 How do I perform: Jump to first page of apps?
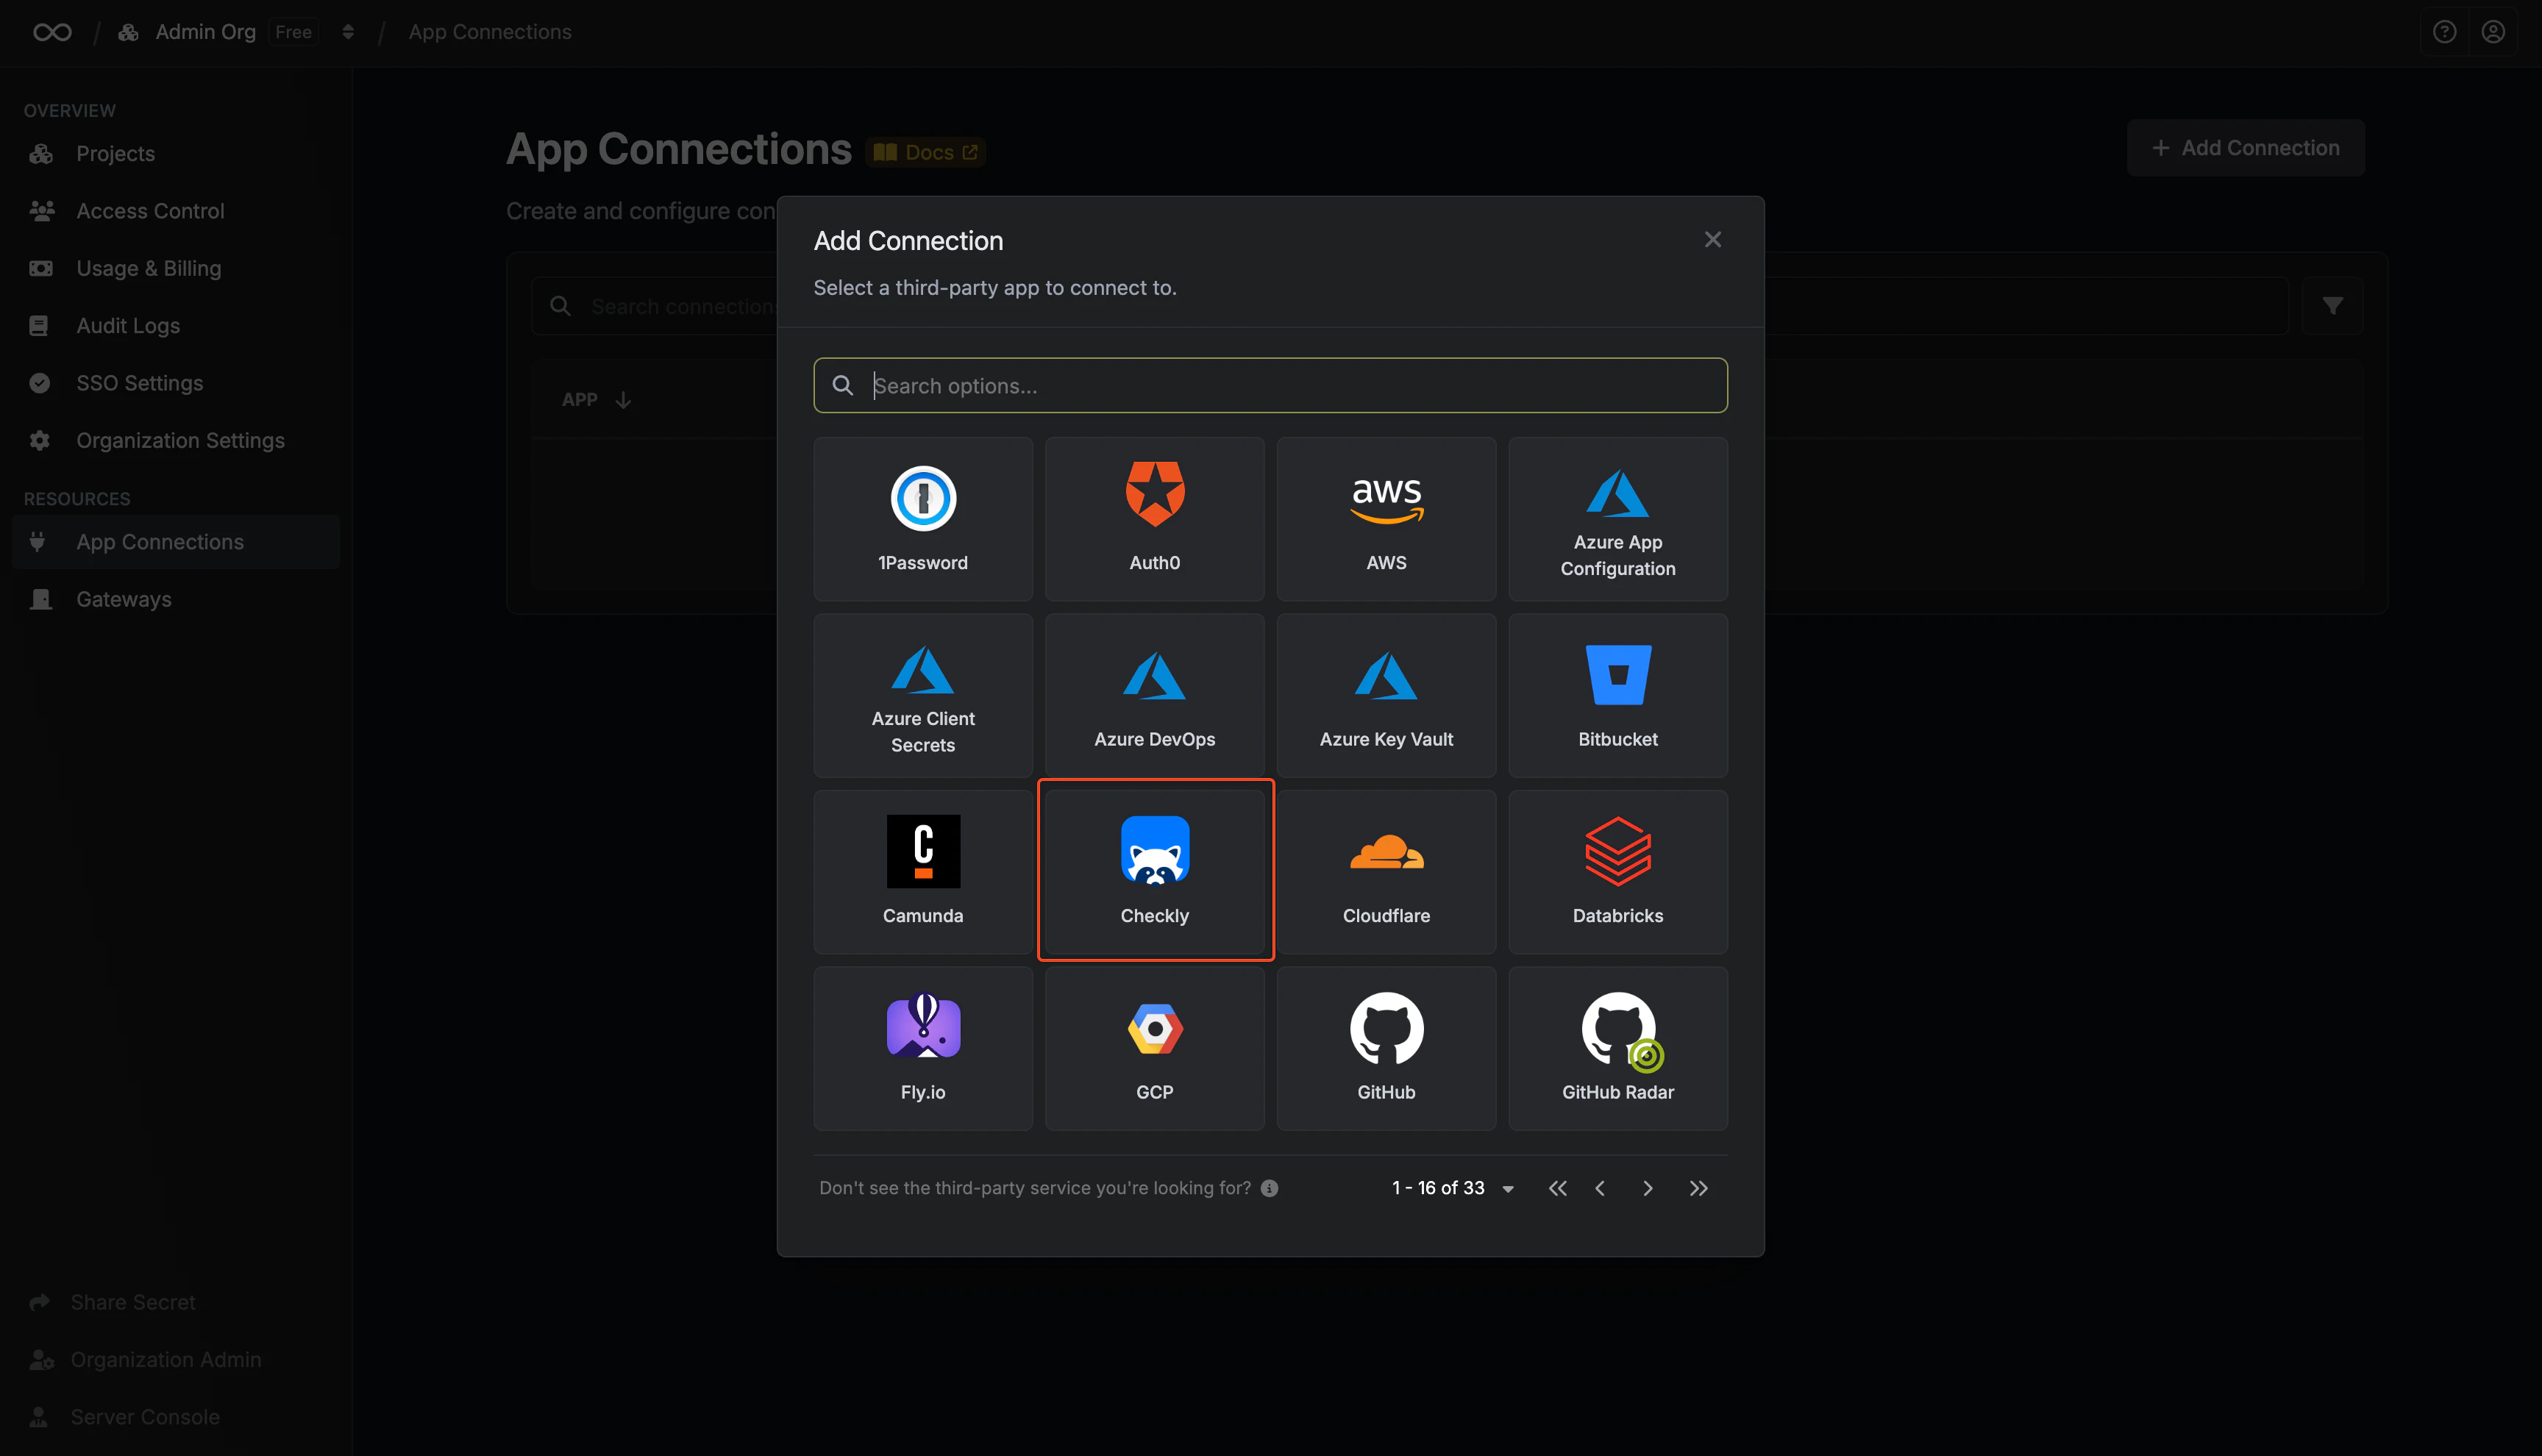pyautogui.click(x=1557, y=1189)
